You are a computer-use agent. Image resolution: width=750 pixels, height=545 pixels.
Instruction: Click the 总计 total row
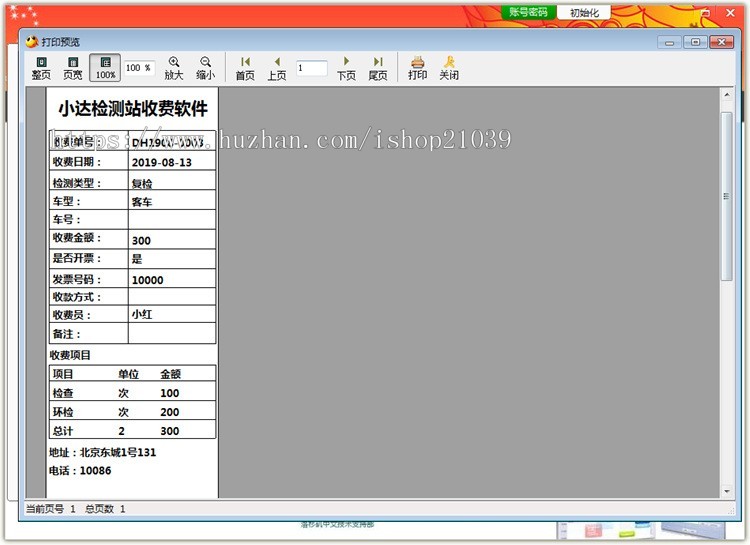click(x=132, y=431)
